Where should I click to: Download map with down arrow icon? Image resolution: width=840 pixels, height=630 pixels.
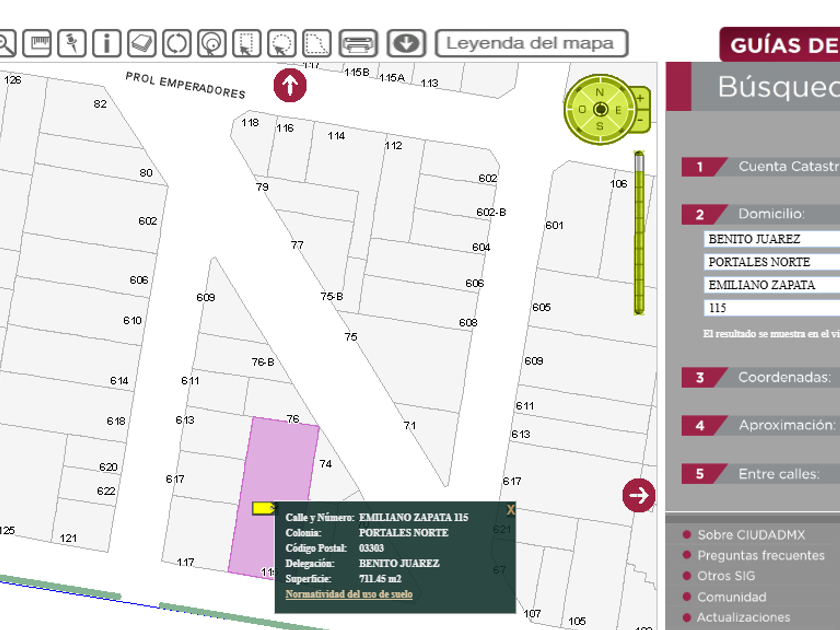tap(406, 43)
